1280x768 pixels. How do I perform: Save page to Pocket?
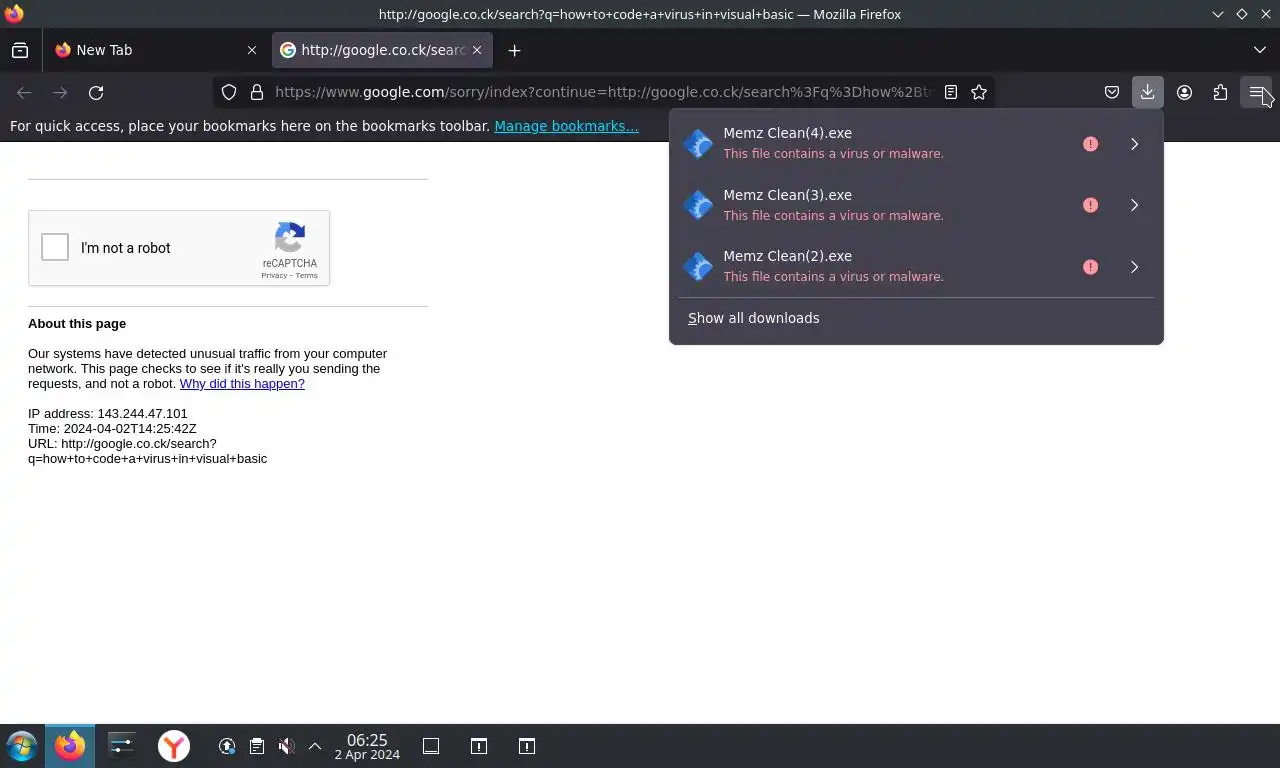tap(1111, 92)
